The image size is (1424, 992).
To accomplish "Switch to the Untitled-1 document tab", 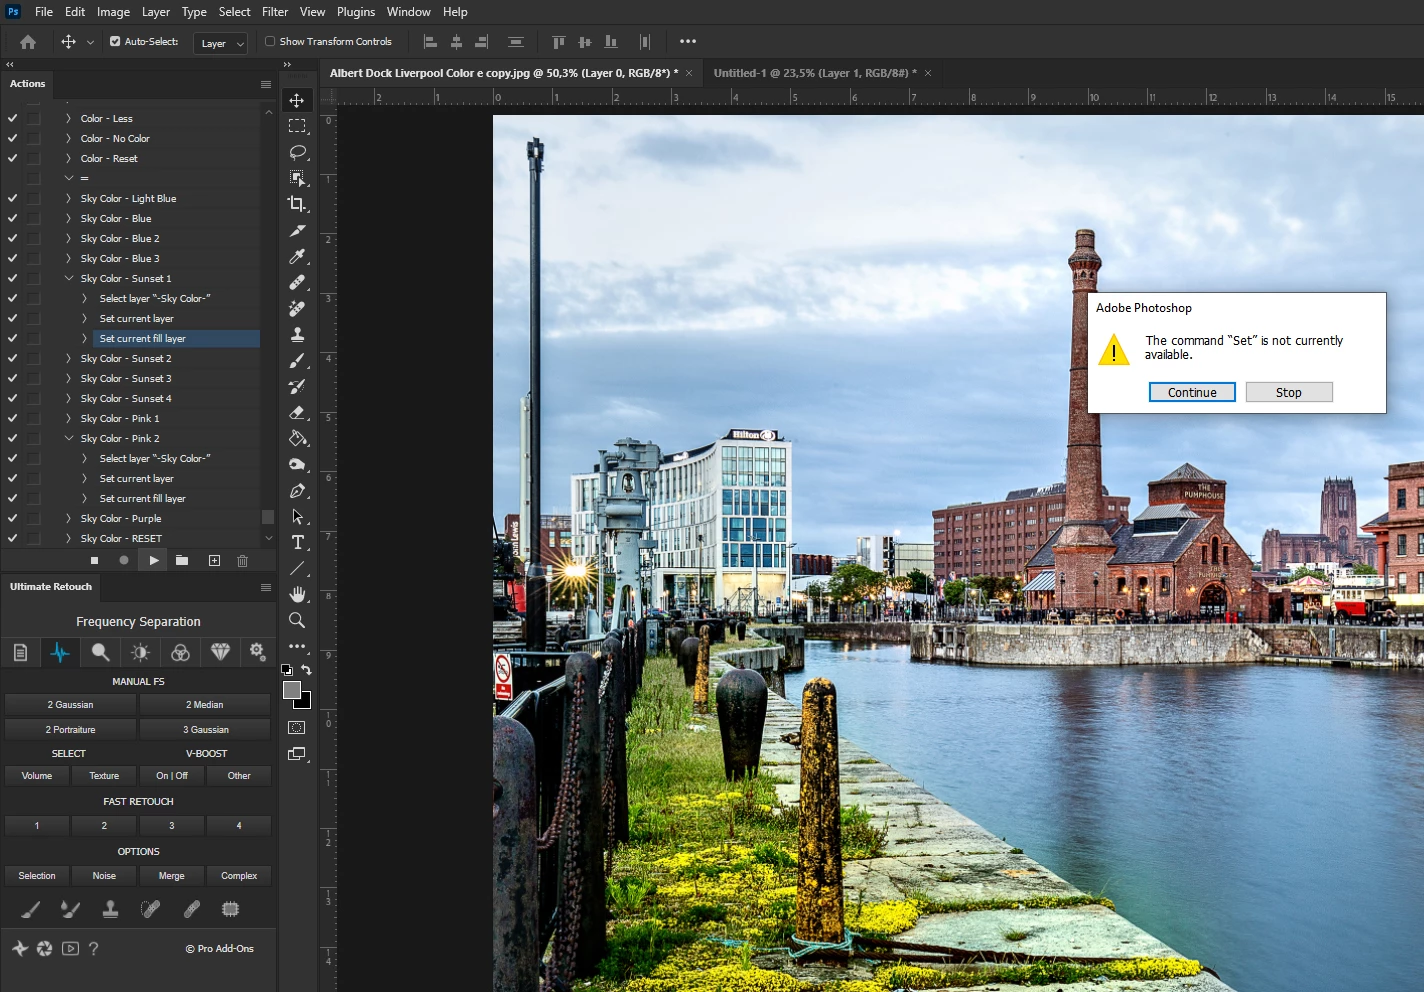I will [810, 73].
